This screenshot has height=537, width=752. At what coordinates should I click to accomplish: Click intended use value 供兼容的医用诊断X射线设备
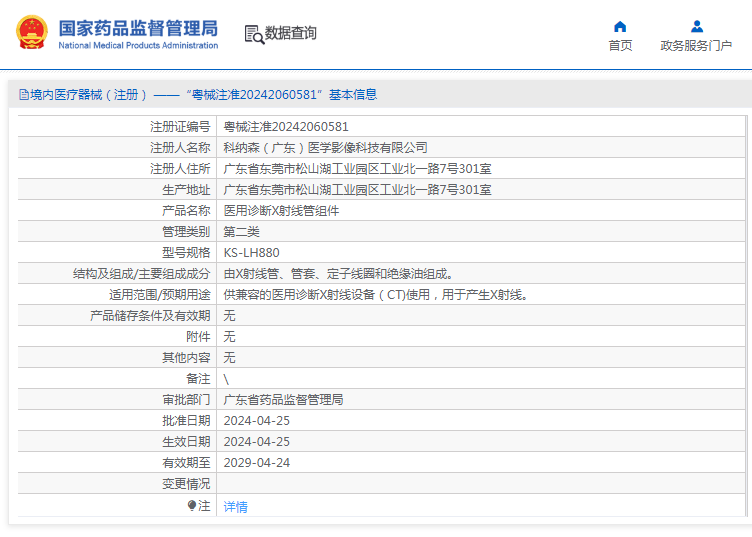tap(376, 295)
